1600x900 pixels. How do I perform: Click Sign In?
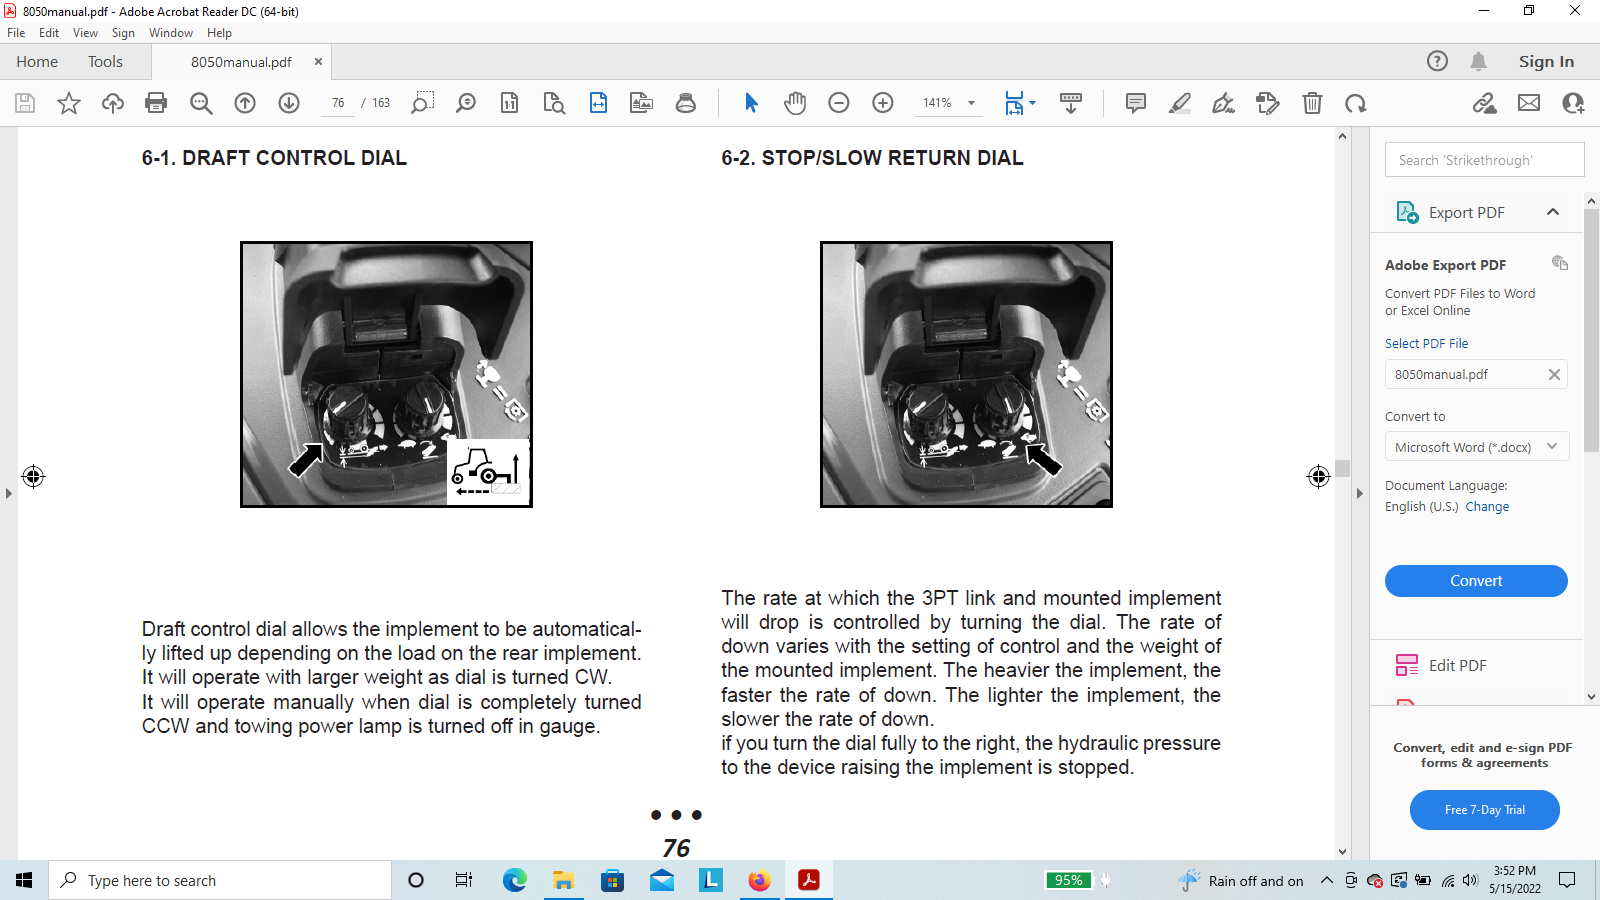click(1546, 61)
